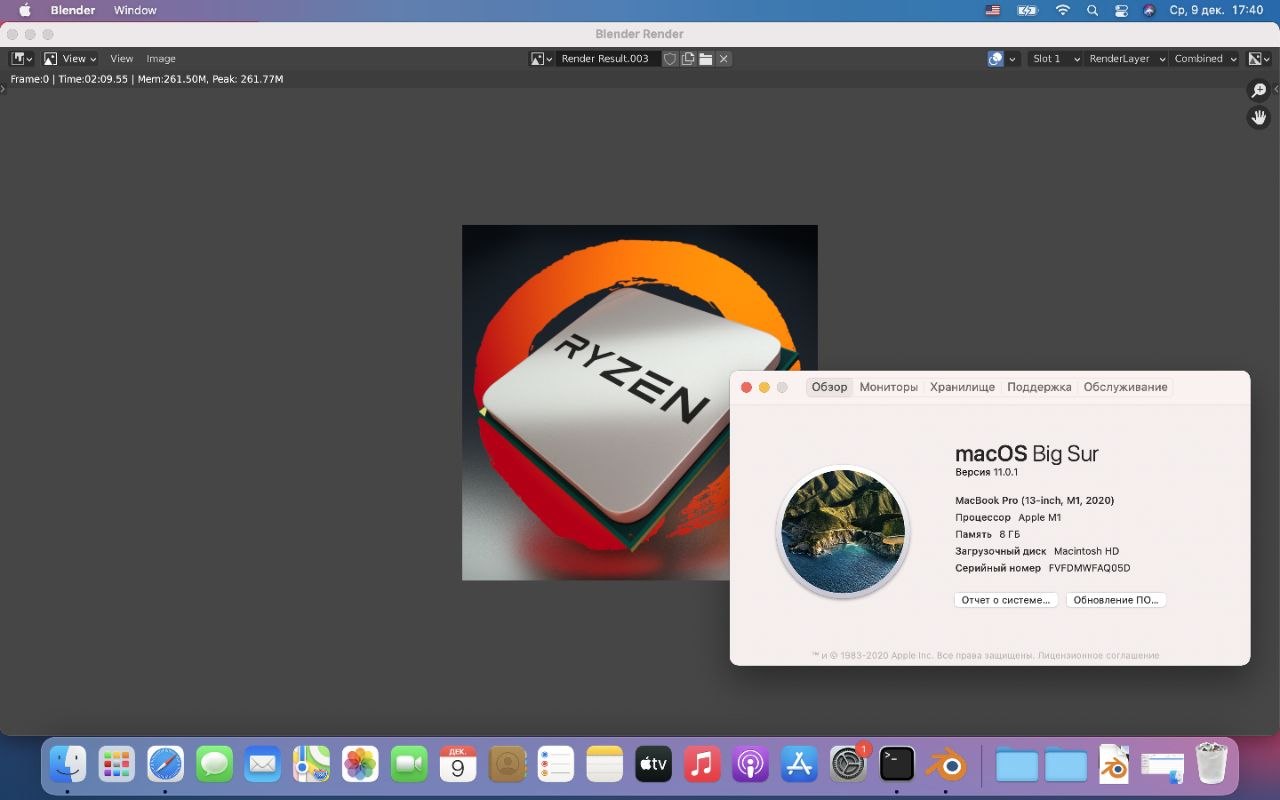This screenshot has height=800, width=1280.
Task: Toggle the gizmo display button in header
Action: 995,59
